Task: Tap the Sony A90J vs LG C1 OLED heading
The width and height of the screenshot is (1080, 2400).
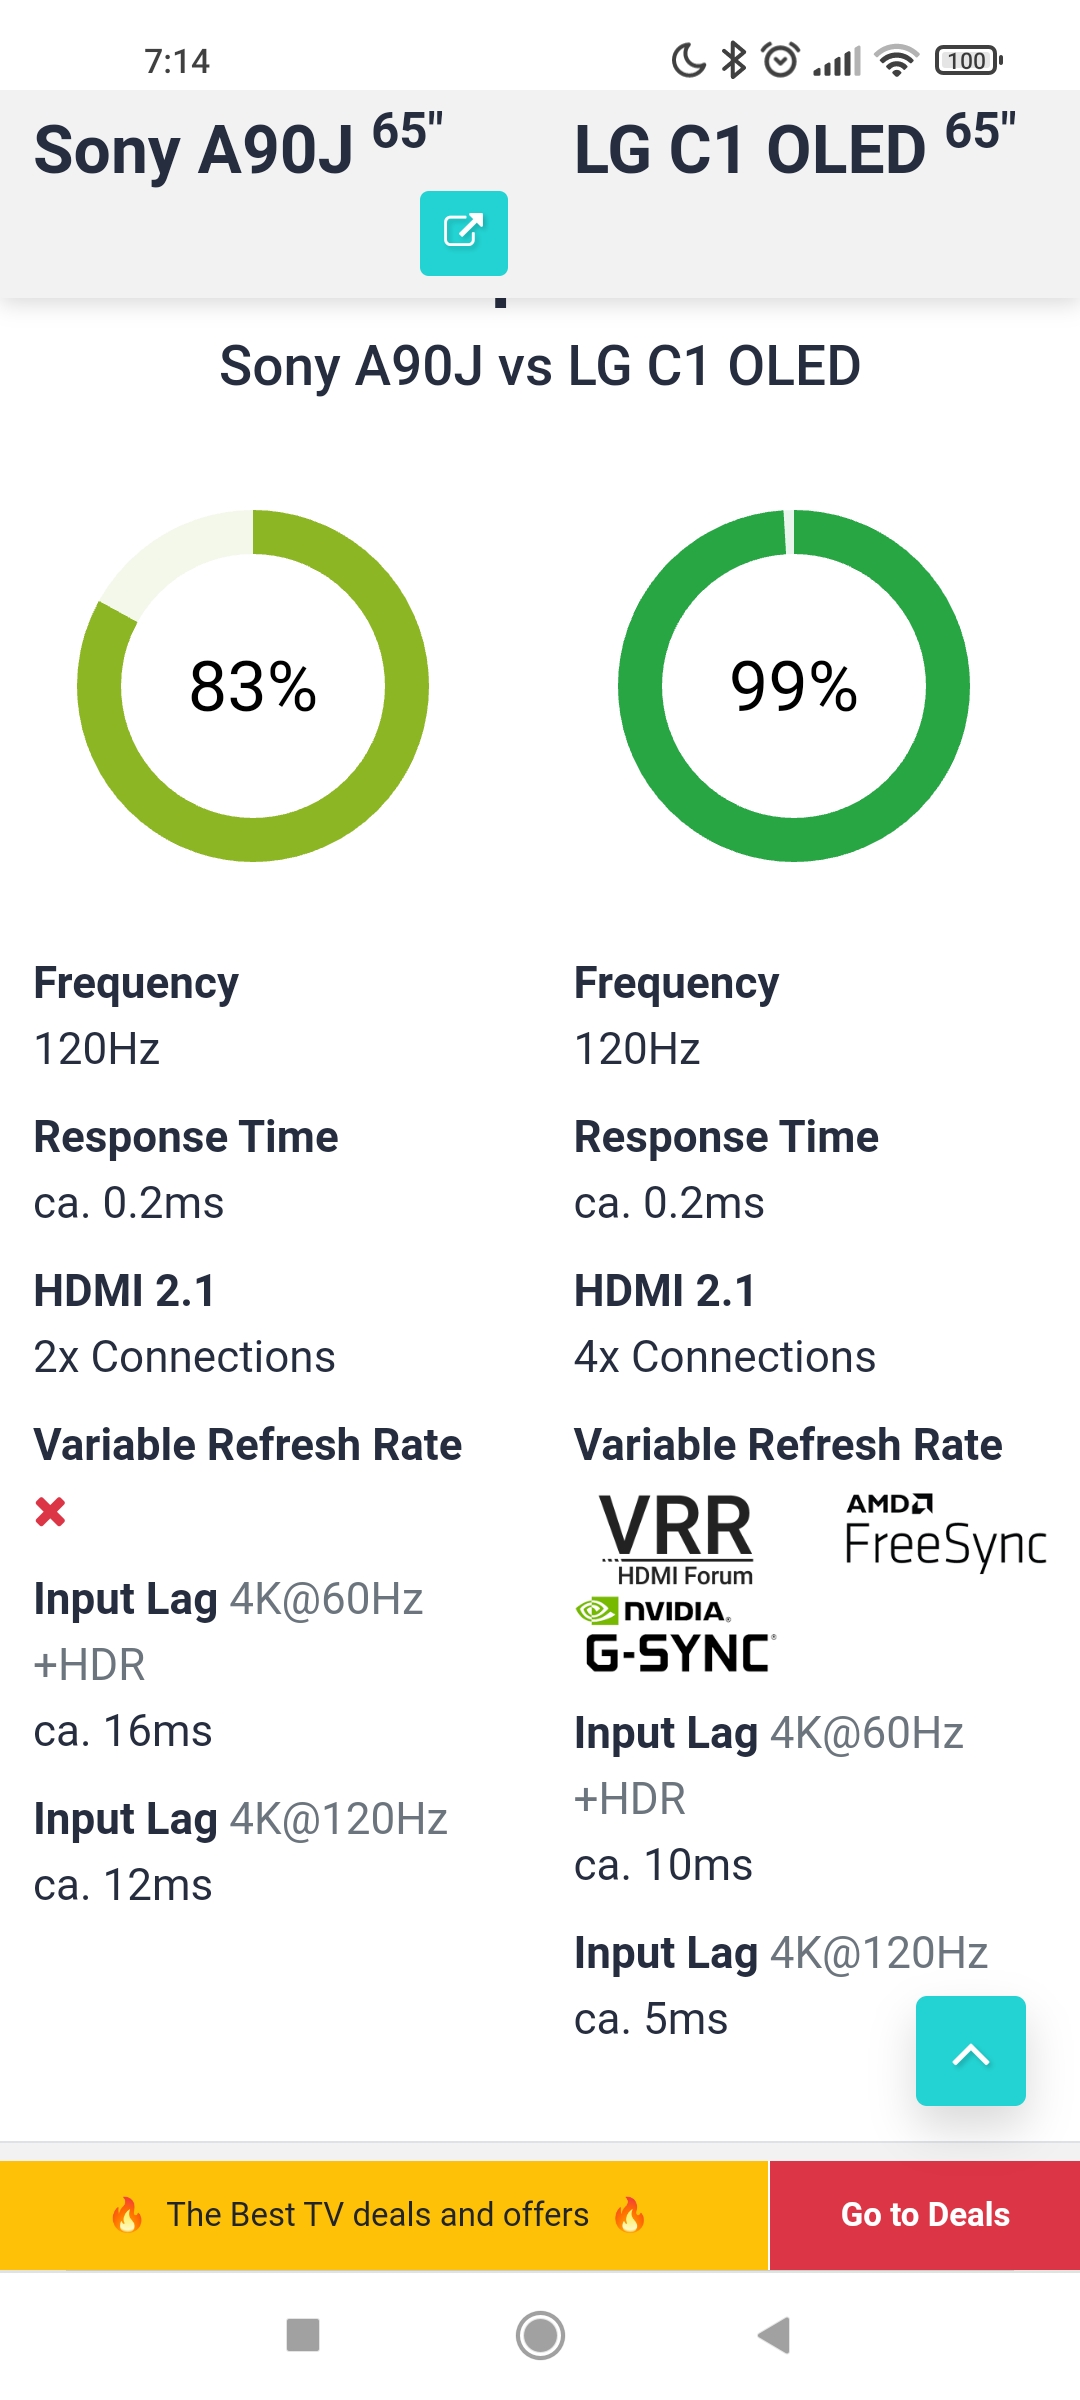Action: click(x=540, y=366)
